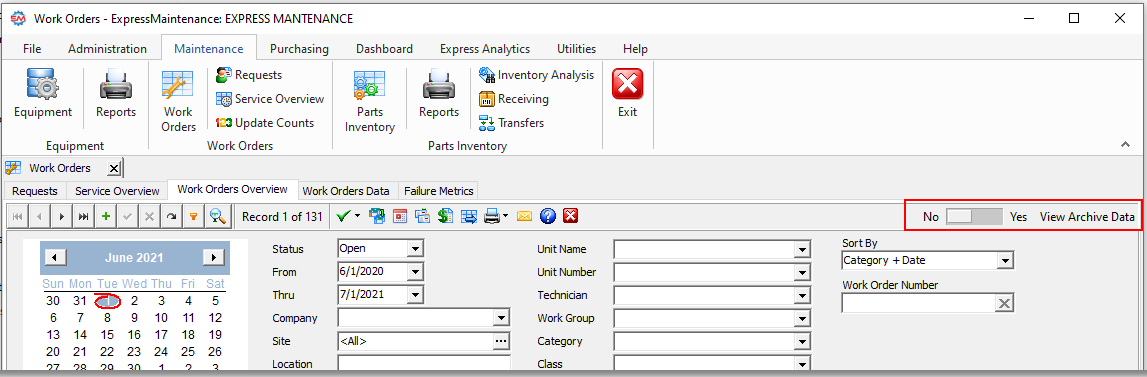The height and width of the screenshot is (377, 1147).
Task: Close the Work Orders document tab
Action: click(x=113, y=168)
